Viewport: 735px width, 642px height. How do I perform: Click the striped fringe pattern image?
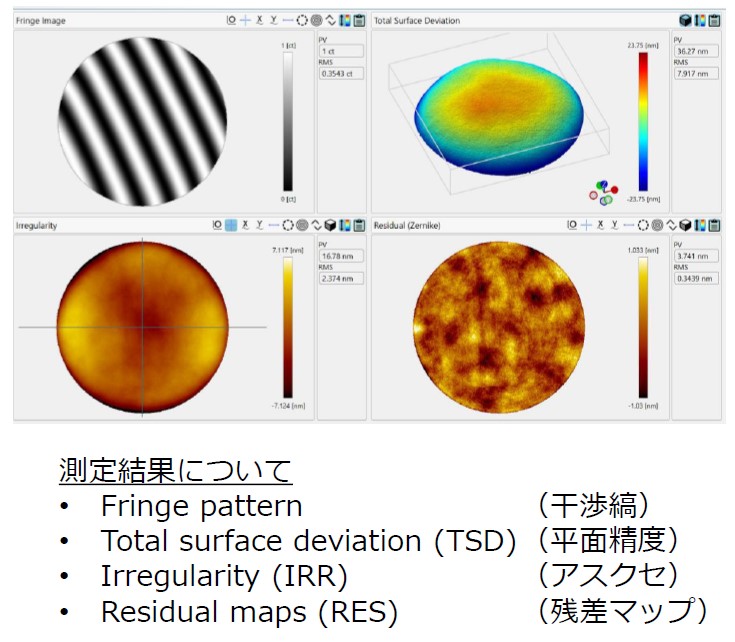coord(142,122)
